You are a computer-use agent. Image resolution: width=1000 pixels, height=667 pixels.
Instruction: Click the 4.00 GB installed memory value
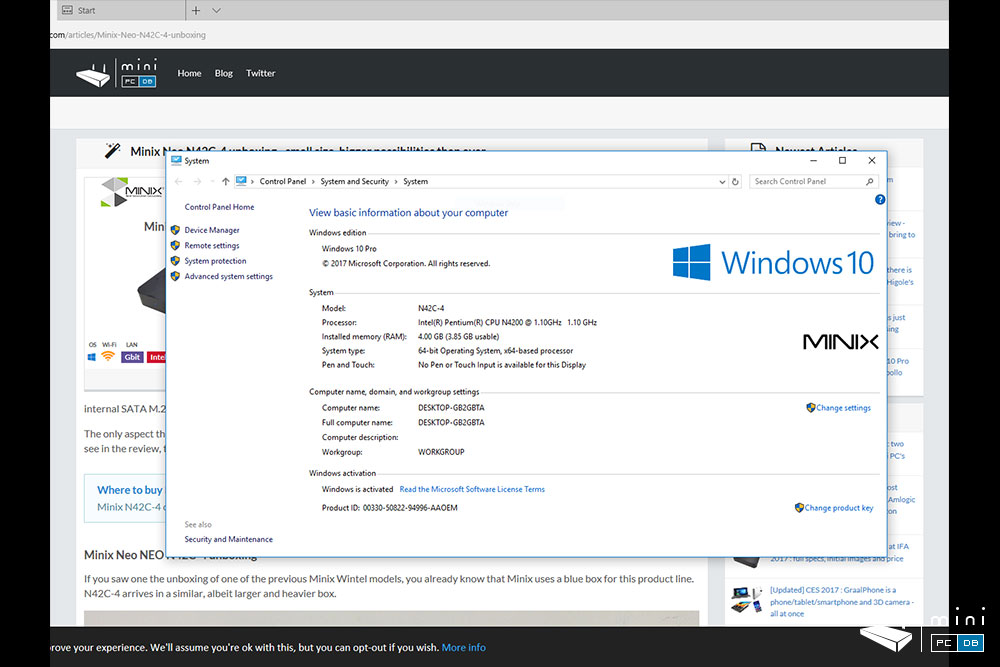[459, 337]
